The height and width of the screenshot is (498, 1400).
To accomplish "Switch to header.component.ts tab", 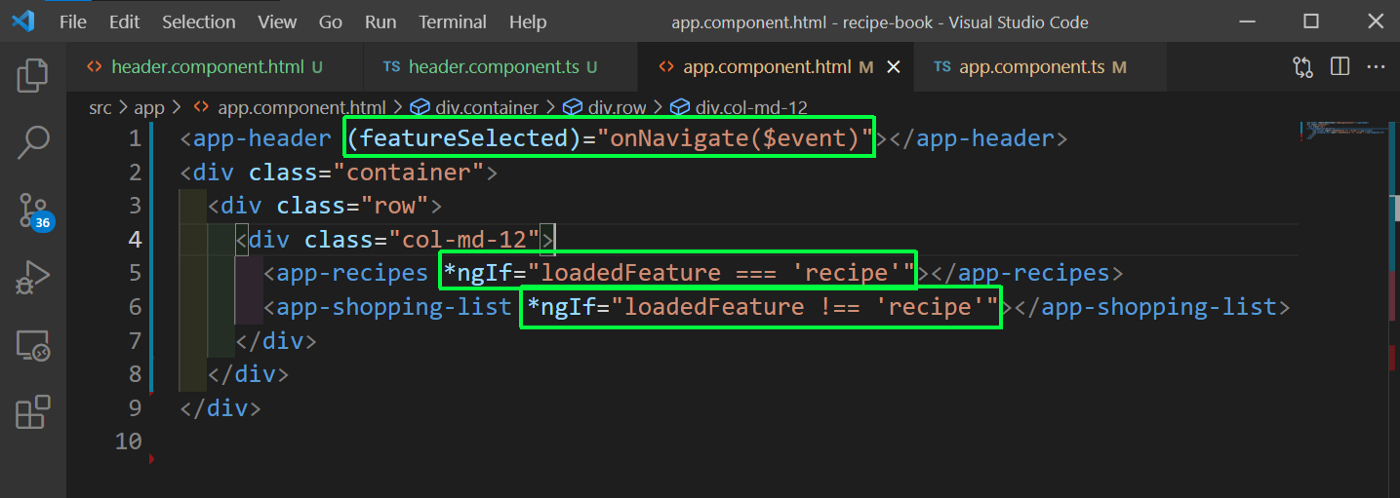I will point(499,67).
